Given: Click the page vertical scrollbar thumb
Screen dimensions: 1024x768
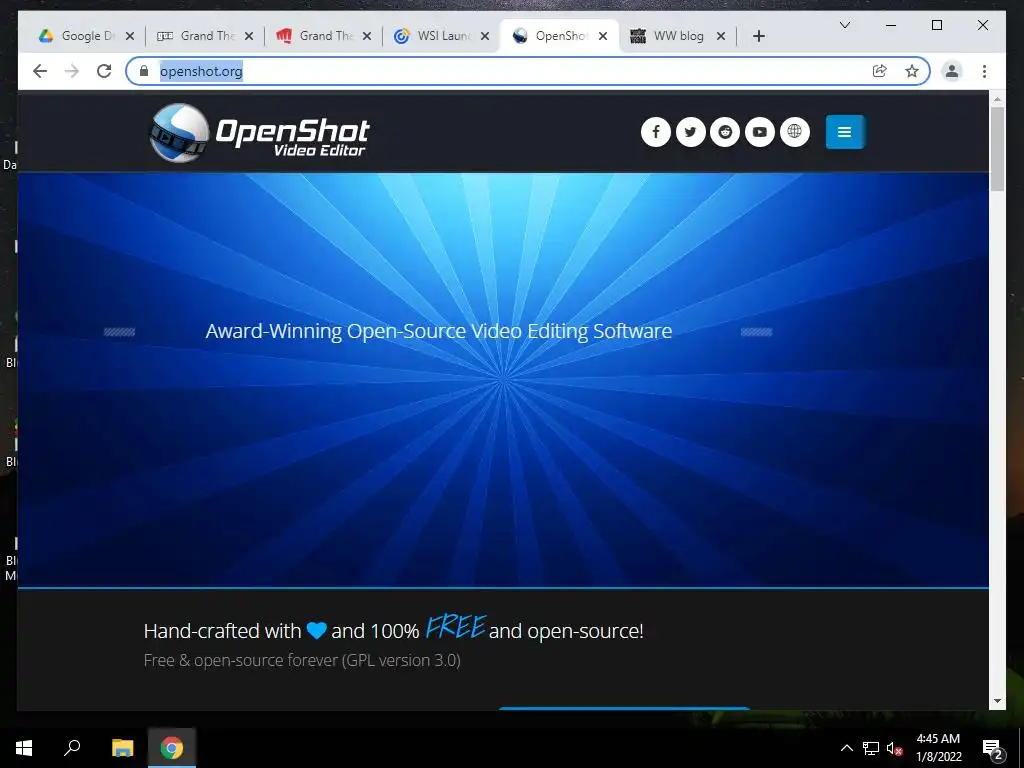Looking at the screenshot, I should click(997, 149).
